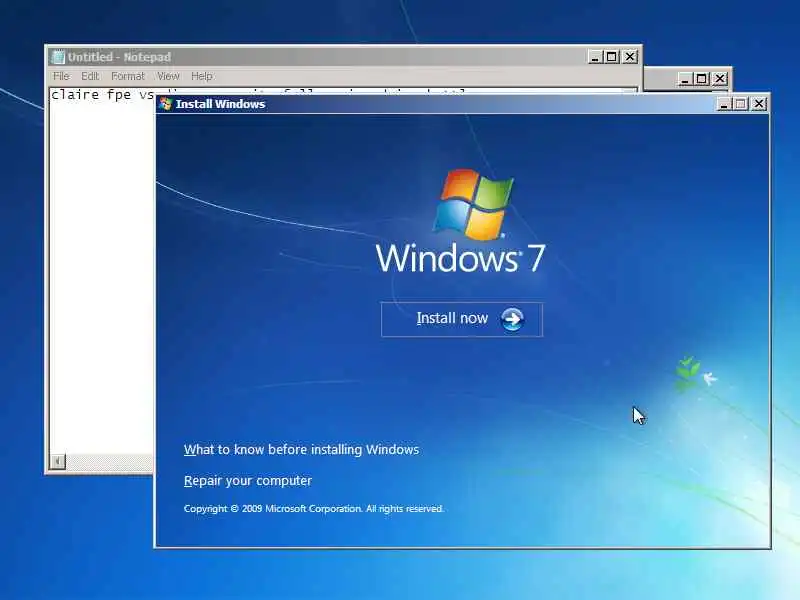Open the Notepad Format menu
This screenshot has height=600, width=800.
pos(128,76)
